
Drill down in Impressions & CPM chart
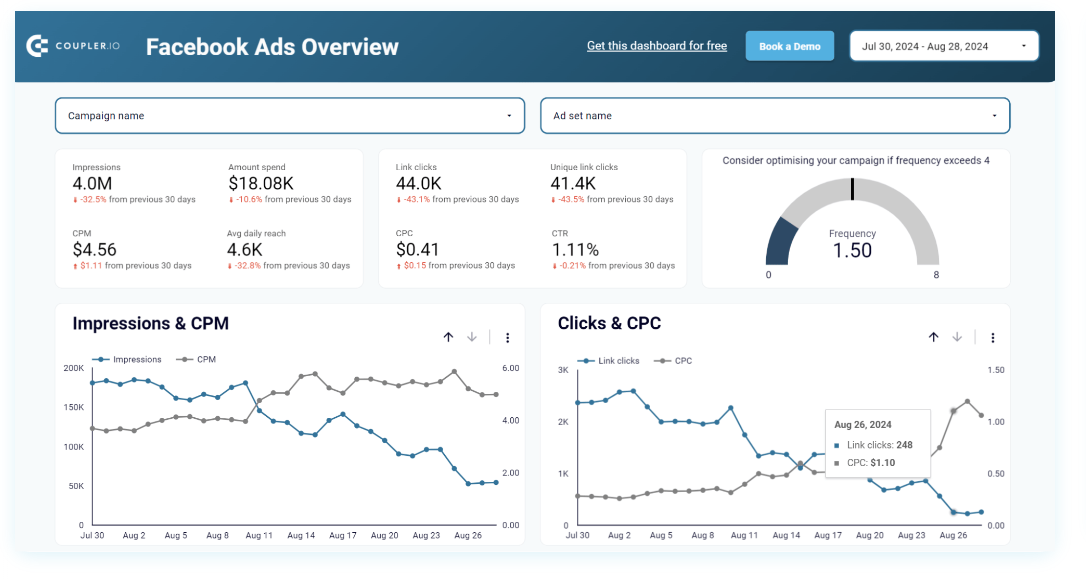pos(472,338)
